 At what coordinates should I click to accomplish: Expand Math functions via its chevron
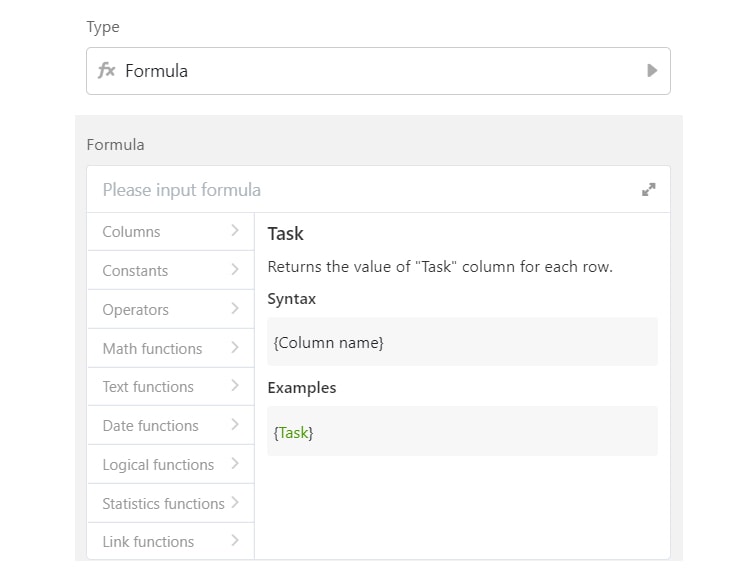click(235, 348)
